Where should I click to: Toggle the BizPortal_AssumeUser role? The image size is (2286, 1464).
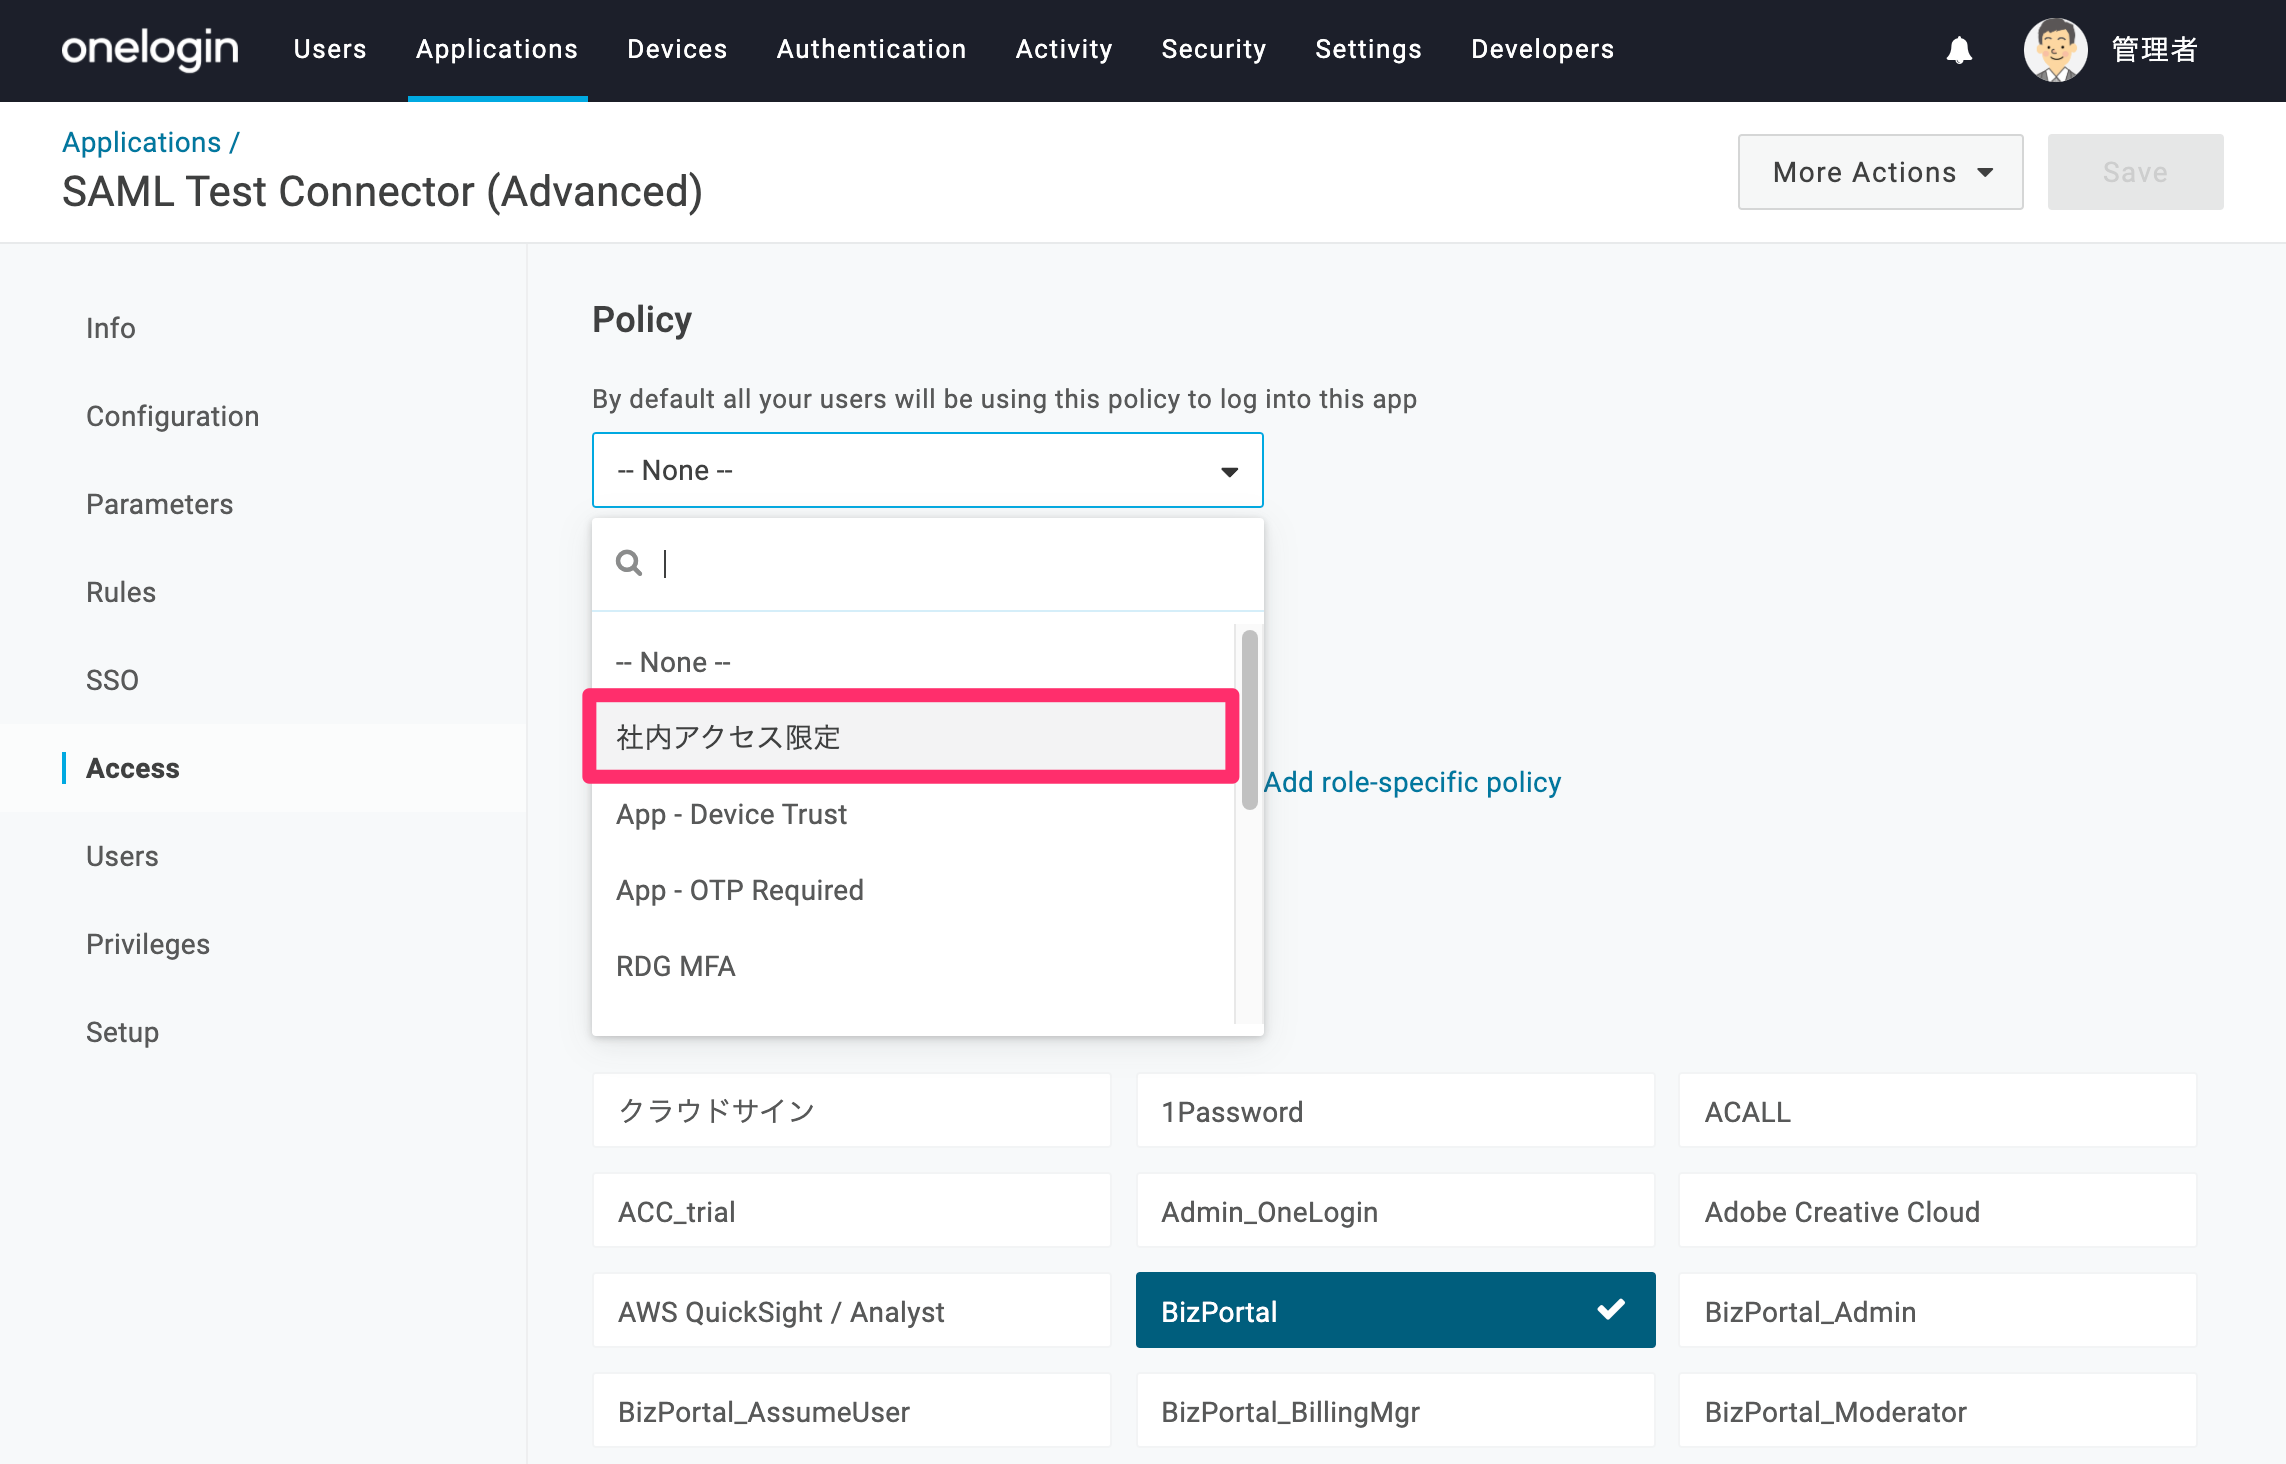click(x=851, y=1410)
